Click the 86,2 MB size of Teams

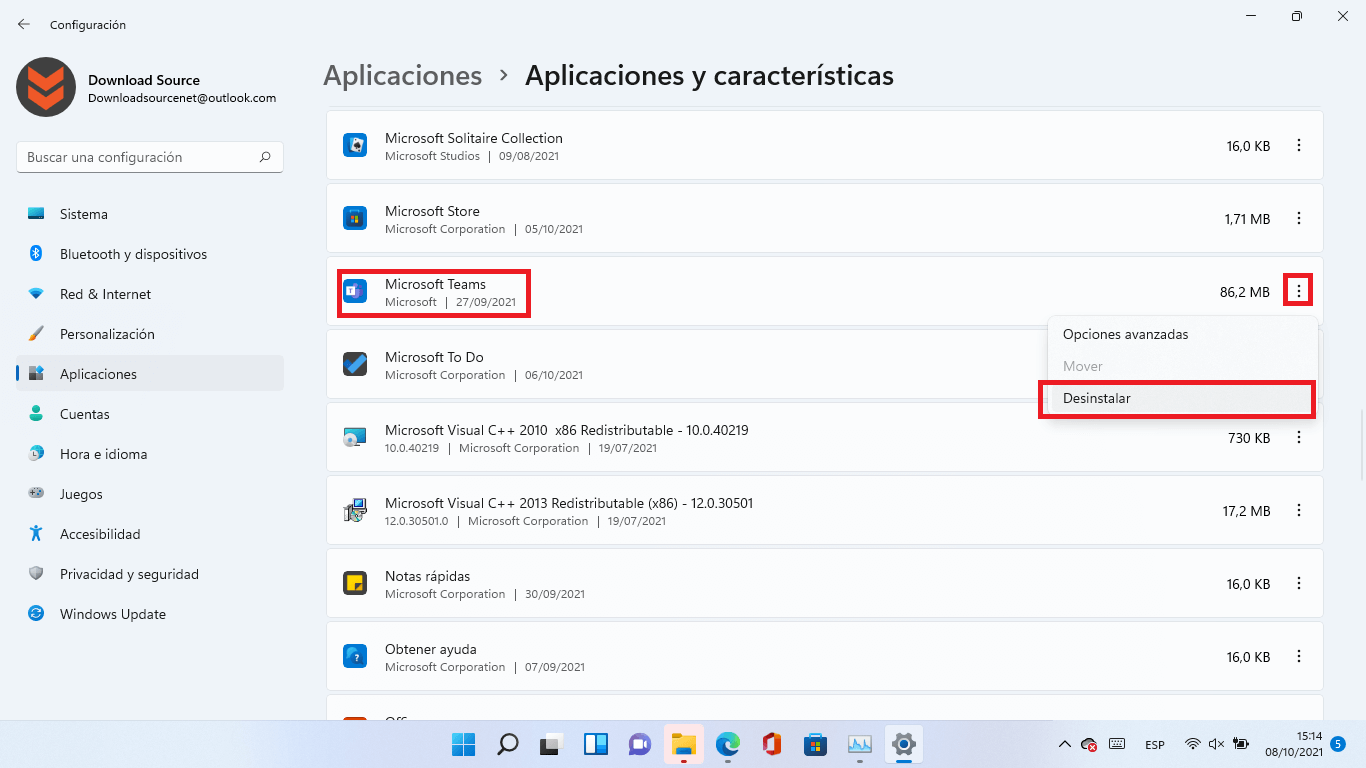1245,292
